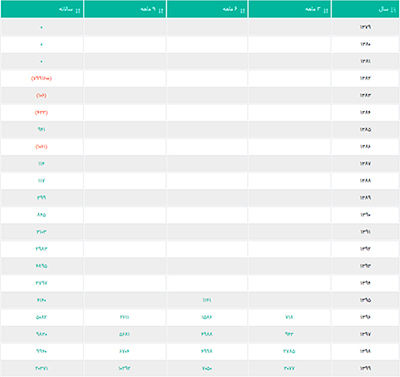Select the year cell 1386
Viewport: 400px width, 377px height.
(365, 147)
